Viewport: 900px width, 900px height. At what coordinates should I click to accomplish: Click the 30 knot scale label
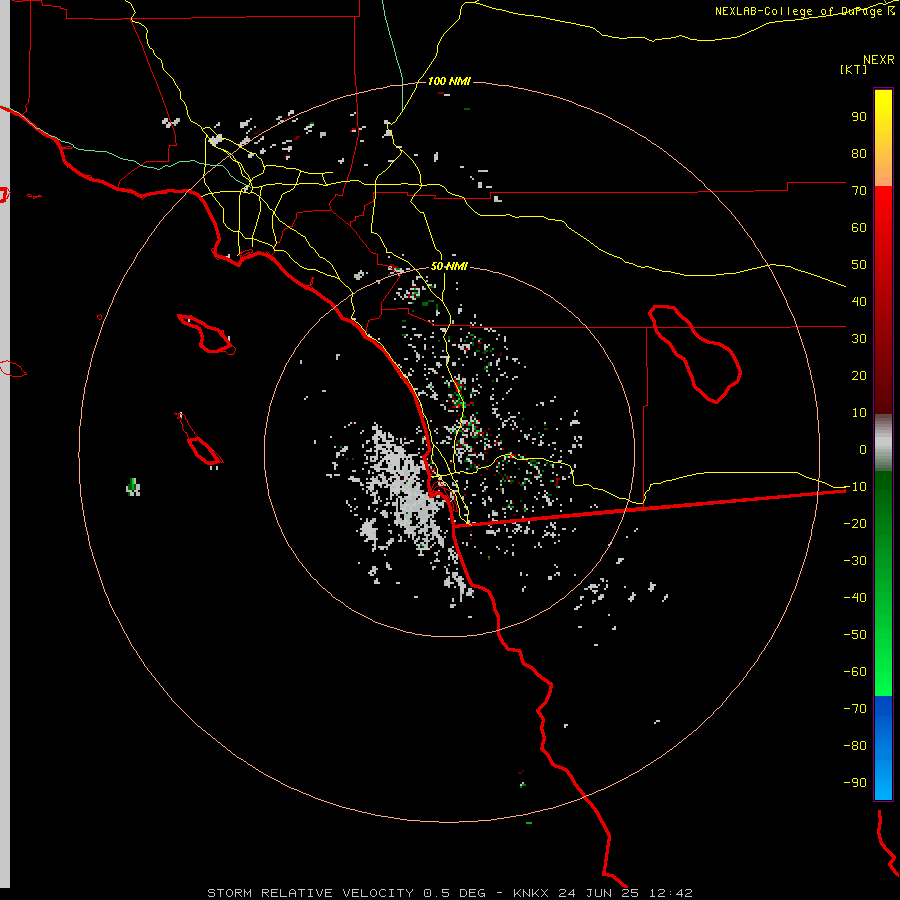click(859, 339)
